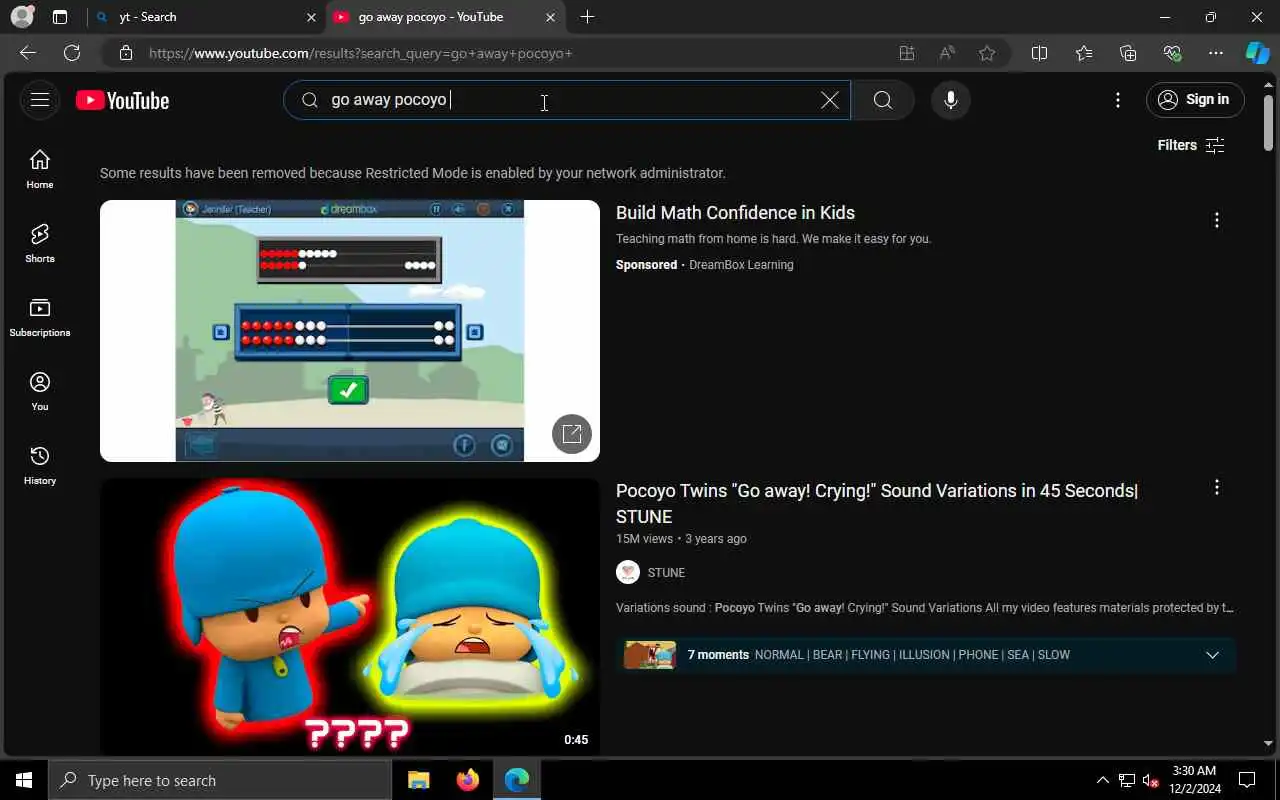
Task: Play the Pocoyo Twins video thumbnail
Action: [x=350, y=617]
